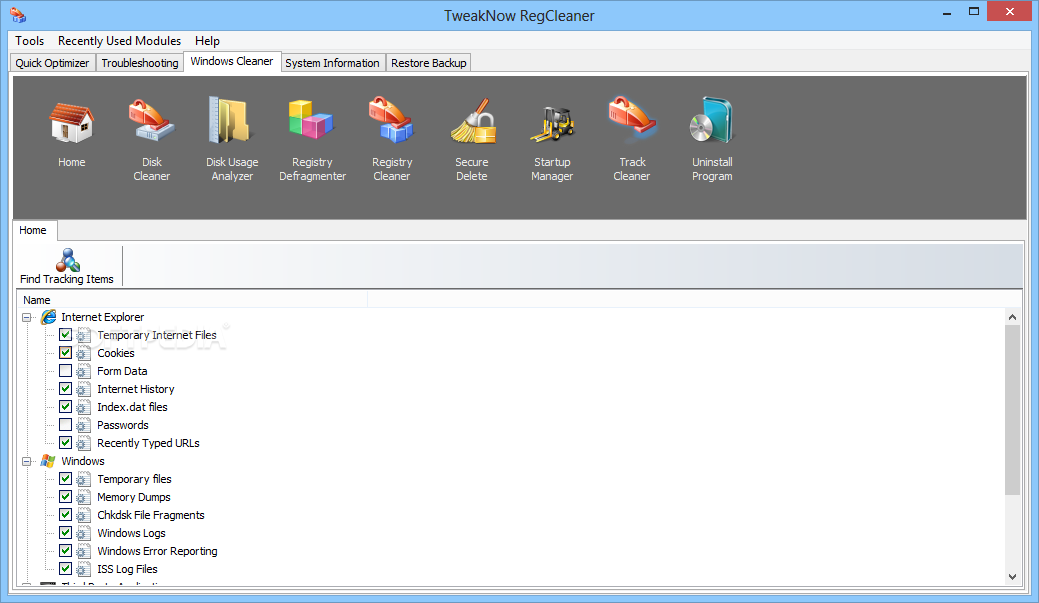Screen dimensions: 1039x603
Task: Uncheck Temporary Internet Files
Action: click(66, 335)
